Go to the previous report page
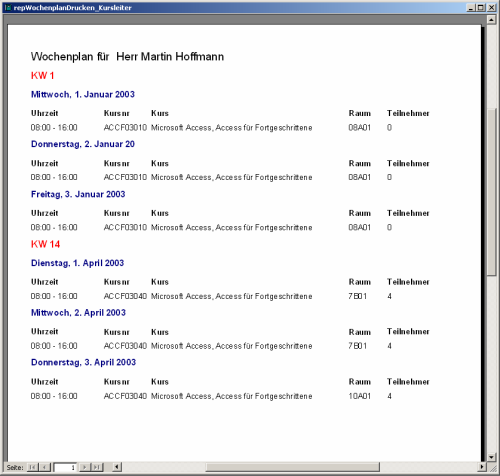 (45, 467)
